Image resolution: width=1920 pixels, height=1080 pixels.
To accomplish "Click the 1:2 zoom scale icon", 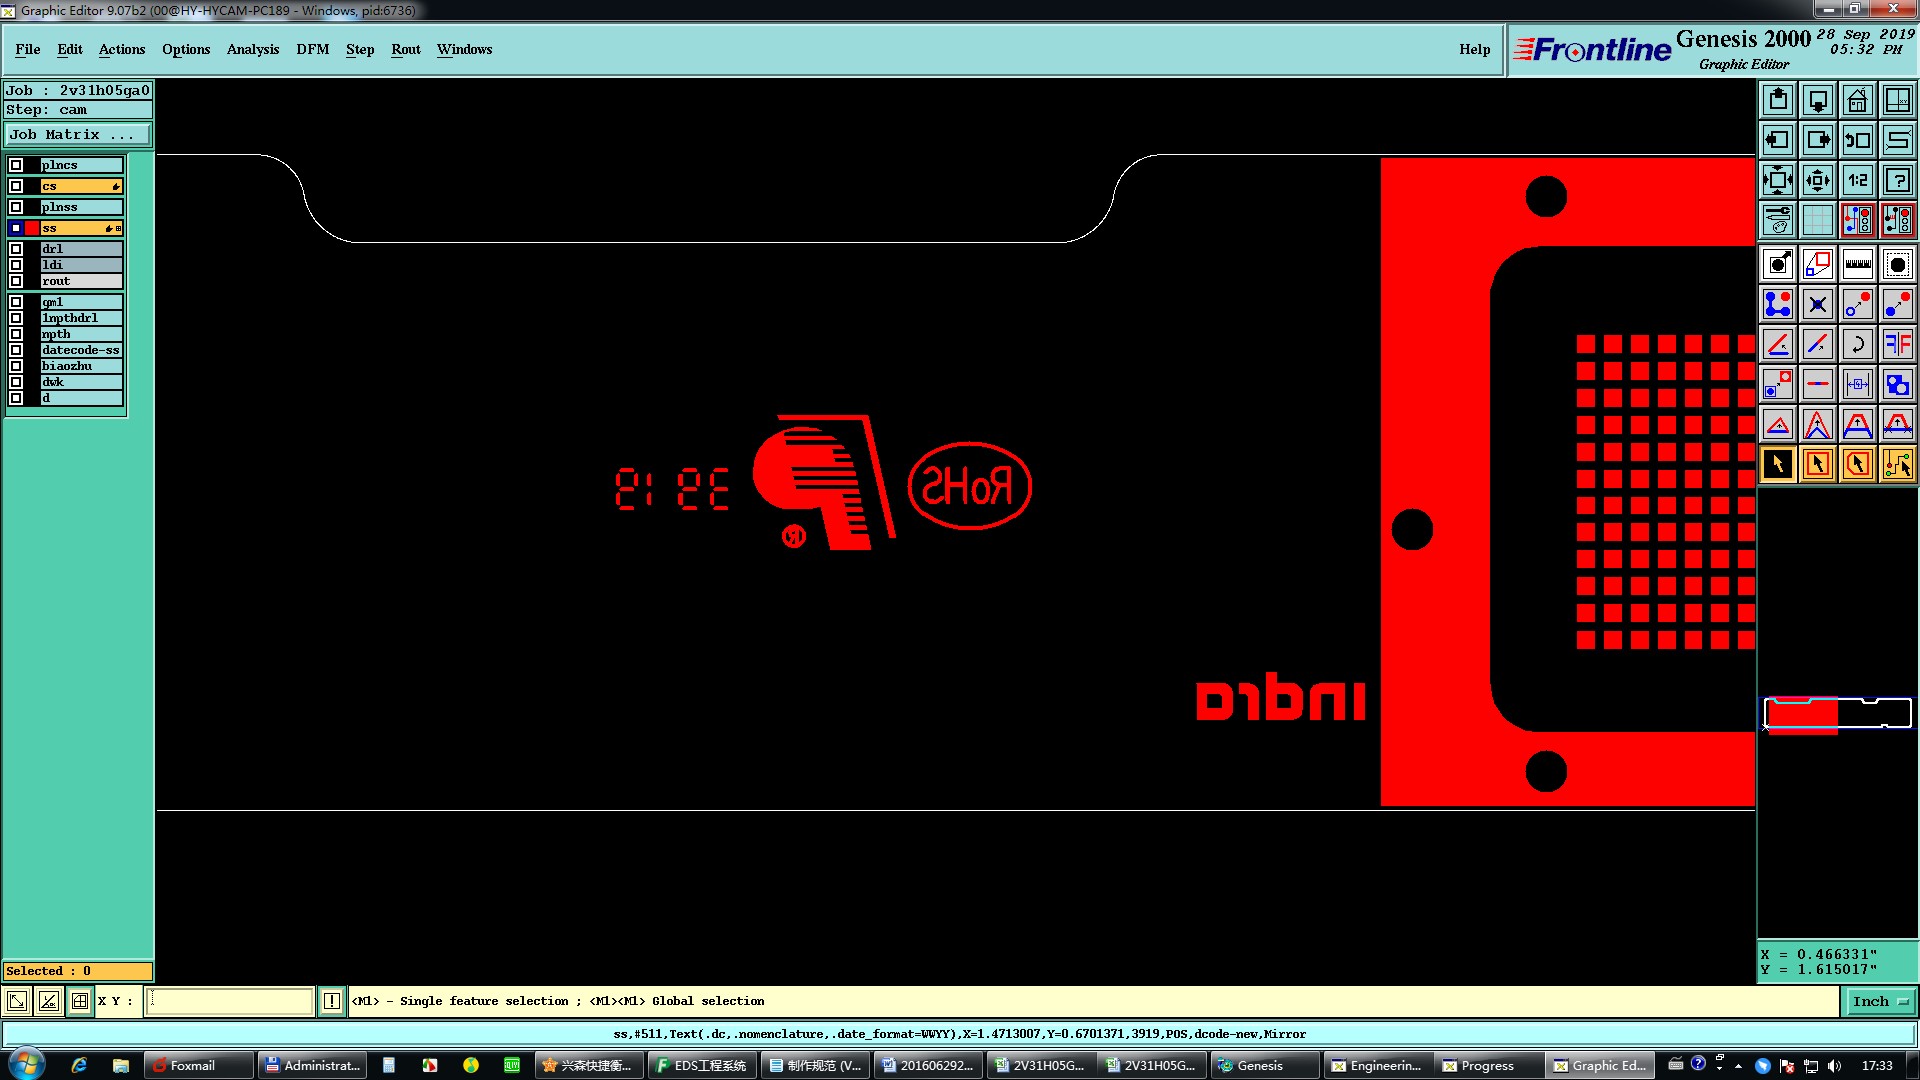I will 1857,180.
